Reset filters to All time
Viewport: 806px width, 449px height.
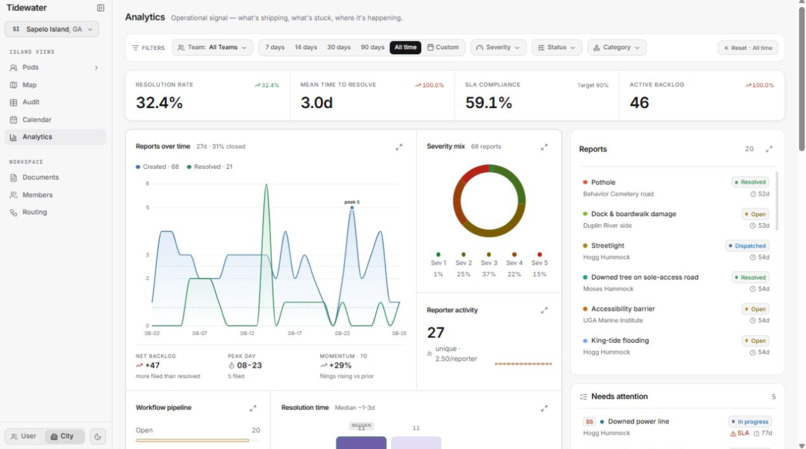pos(748,48)
